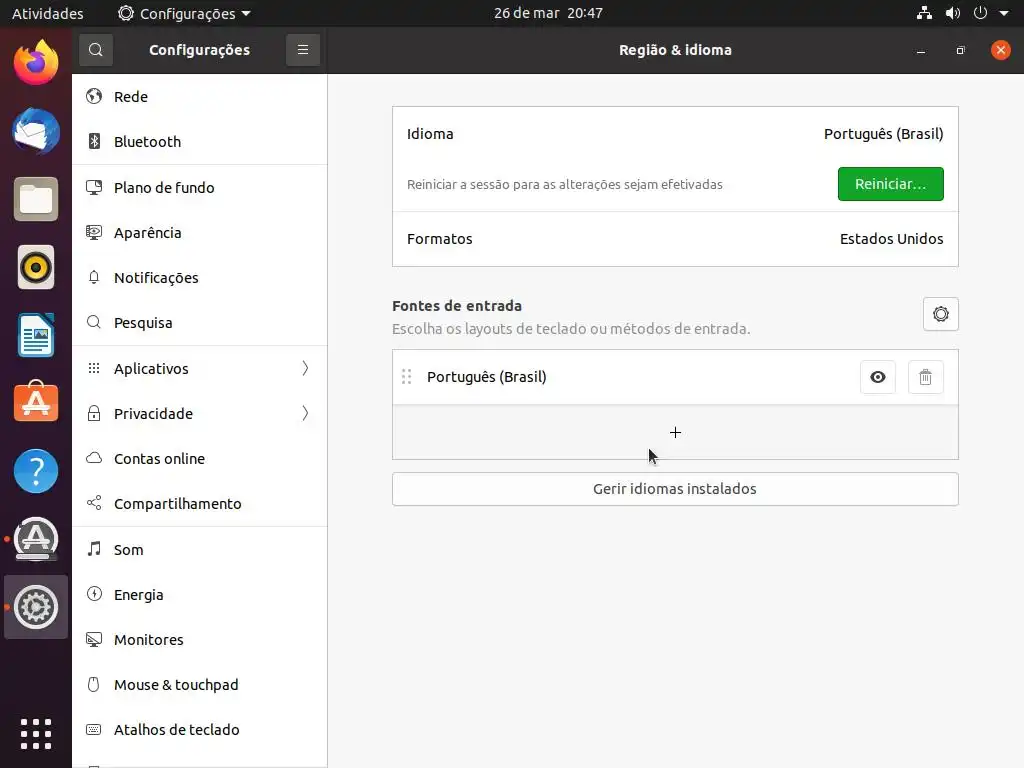Open the Idioma language row
This screenshot has width=1024, height=768.
click(x=675, y=134)
